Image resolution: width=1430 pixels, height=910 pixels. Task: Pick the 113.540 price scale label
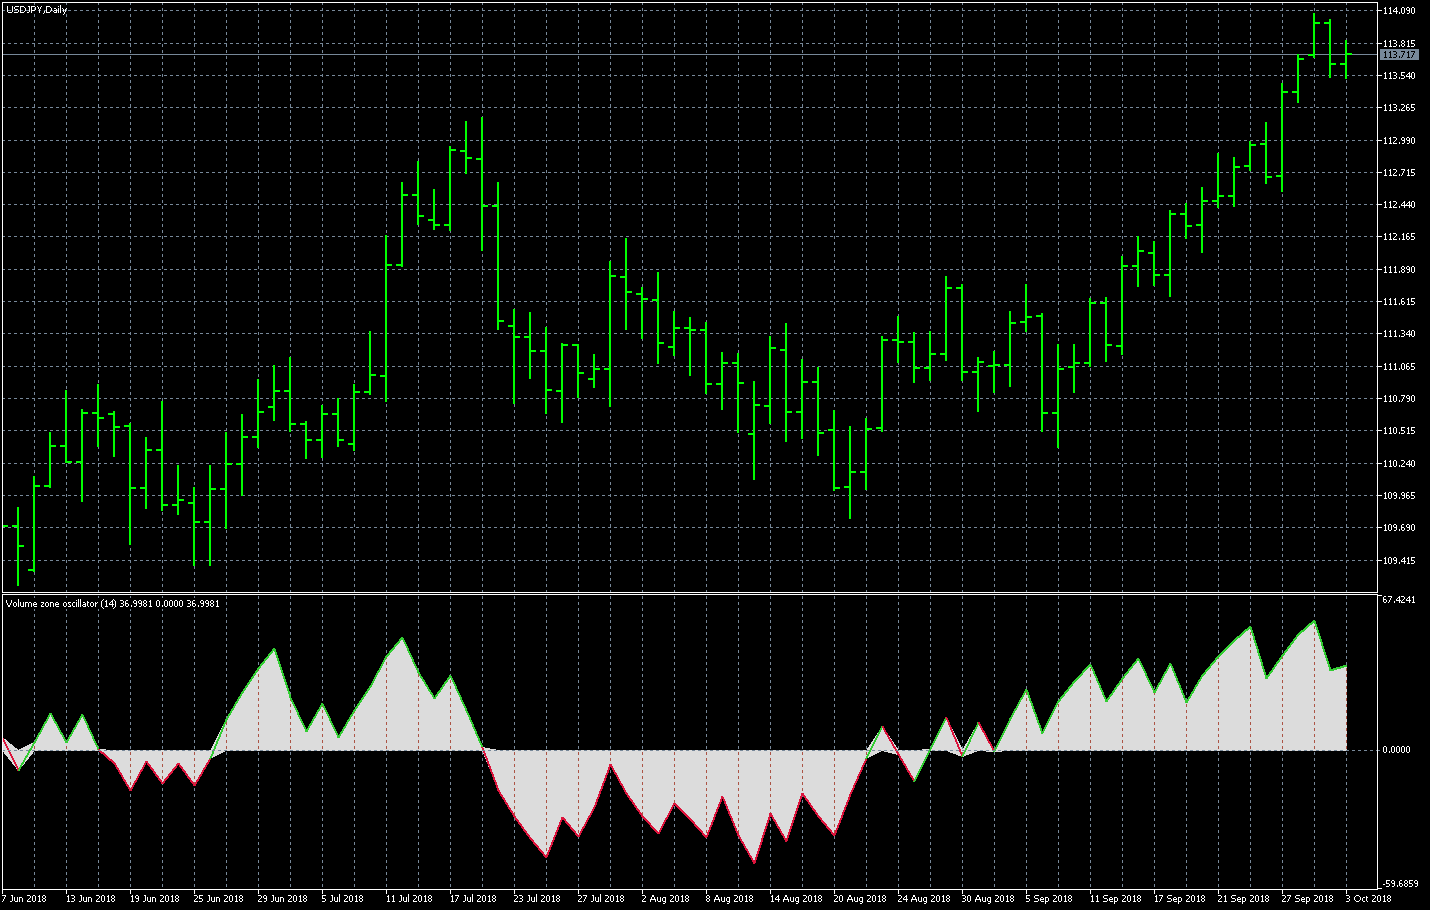1399,76
